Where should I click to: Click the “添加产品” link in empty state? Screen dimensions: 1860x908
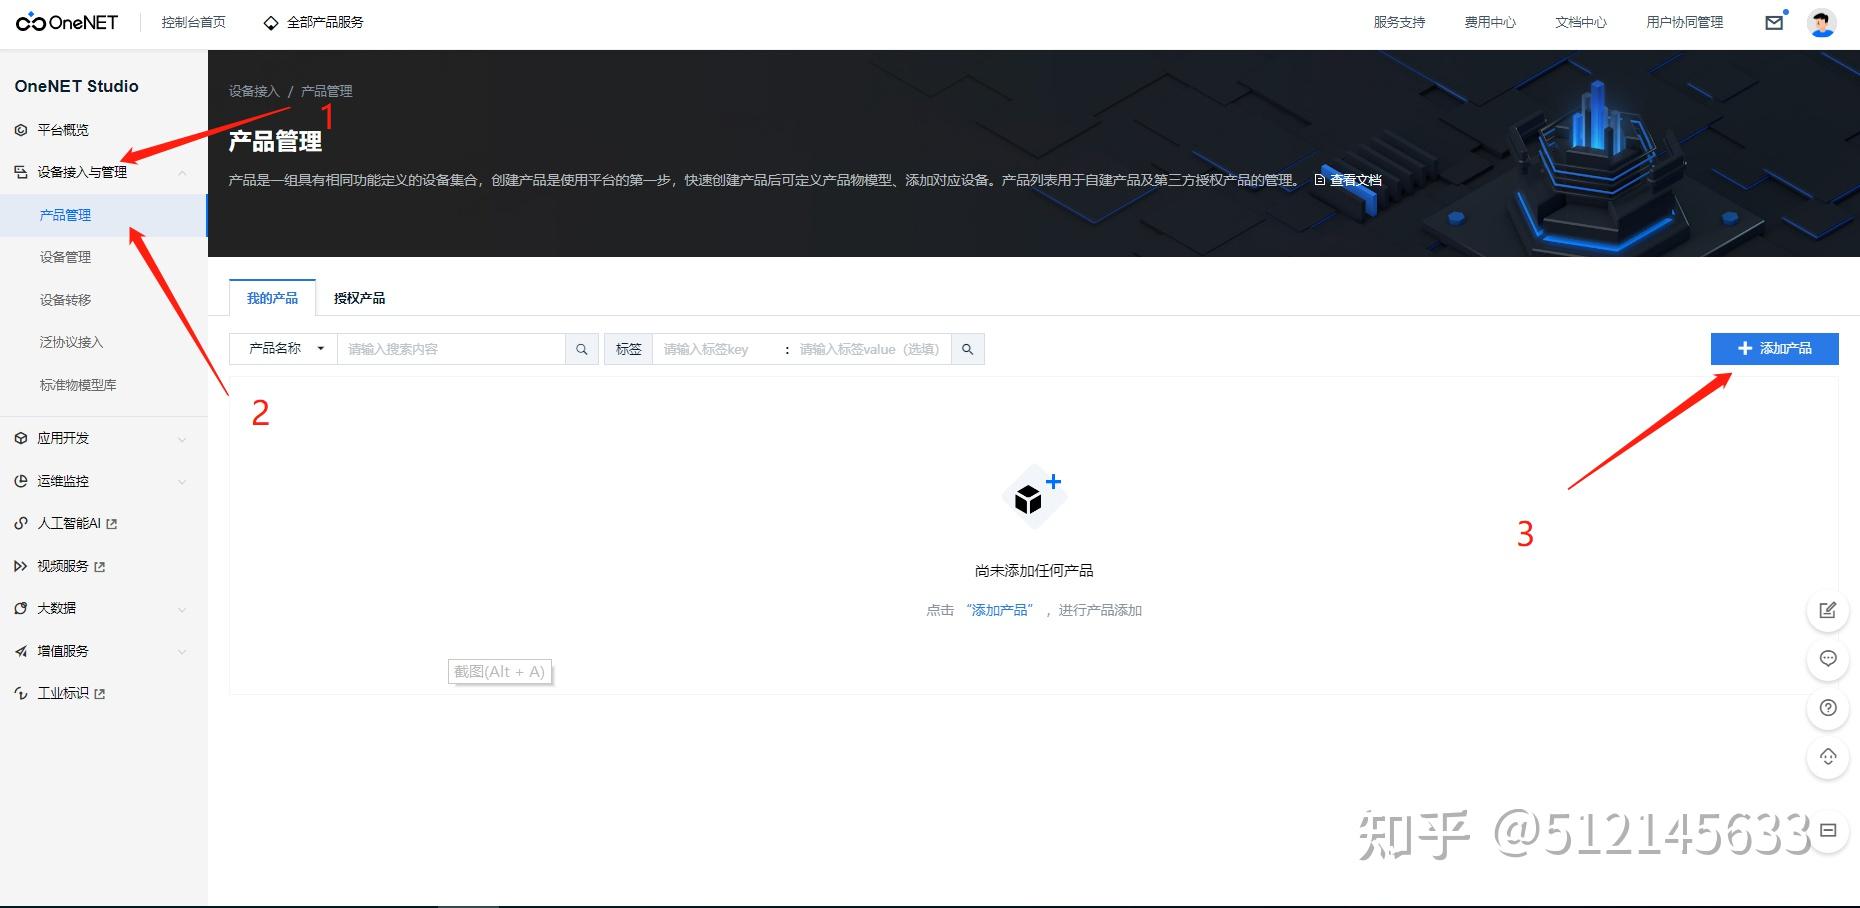tap(999, 610)
